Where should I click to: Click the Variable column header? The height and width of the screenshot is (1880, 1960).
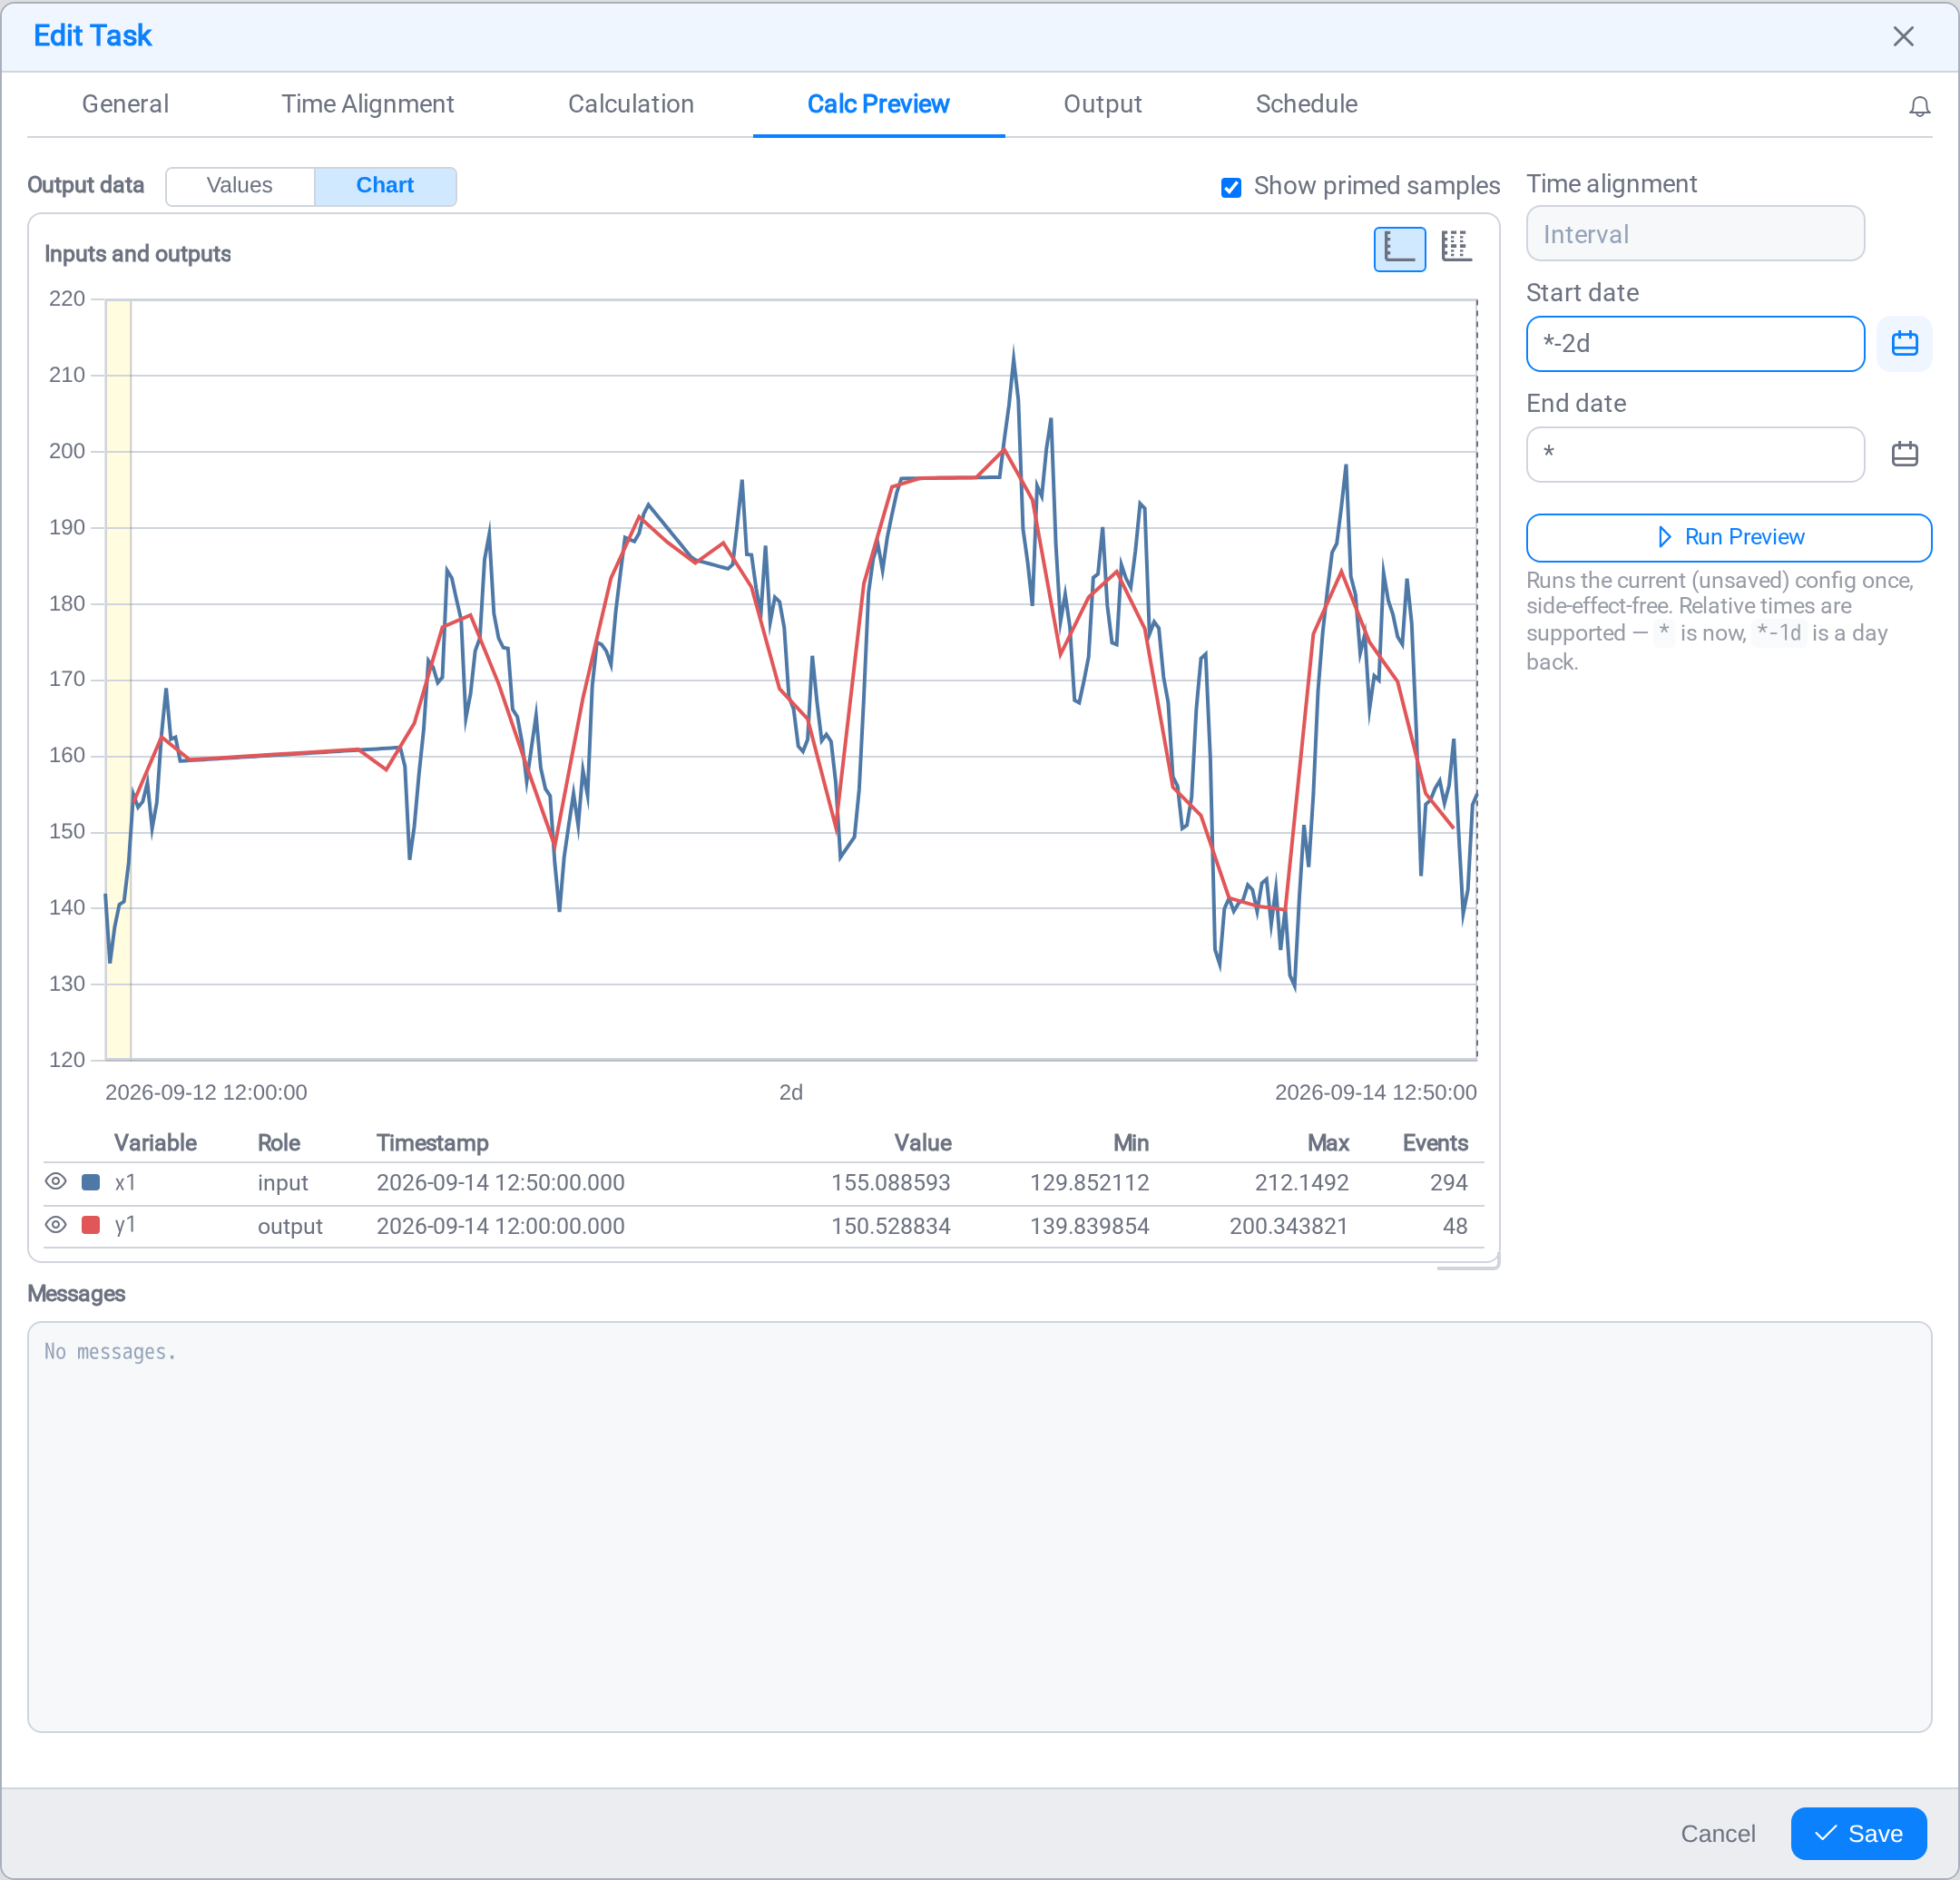click(155, 1143)
